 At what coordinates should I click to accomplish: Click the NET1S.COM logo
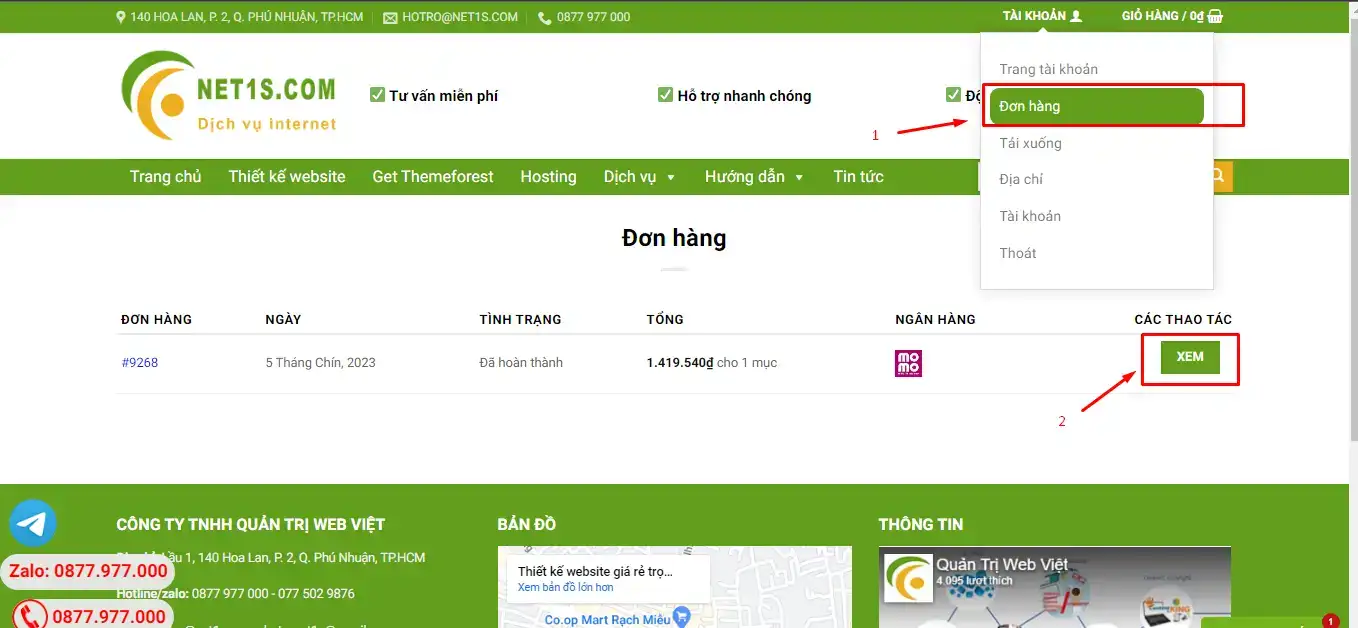click(x=228, y=93)
